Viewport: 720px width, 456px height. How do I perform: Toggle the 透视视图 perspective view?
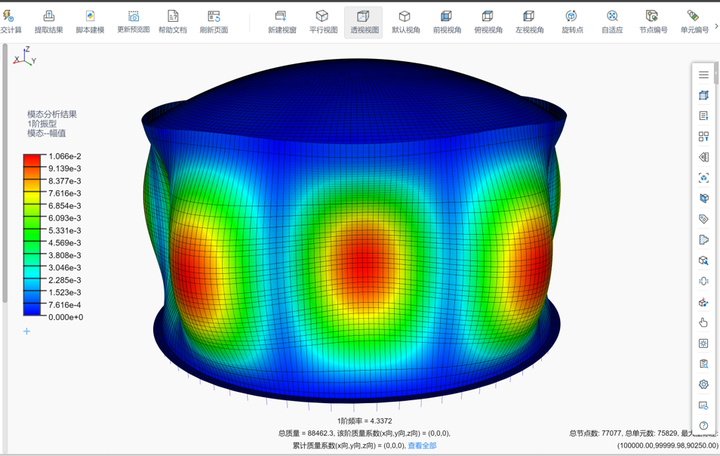364,20
